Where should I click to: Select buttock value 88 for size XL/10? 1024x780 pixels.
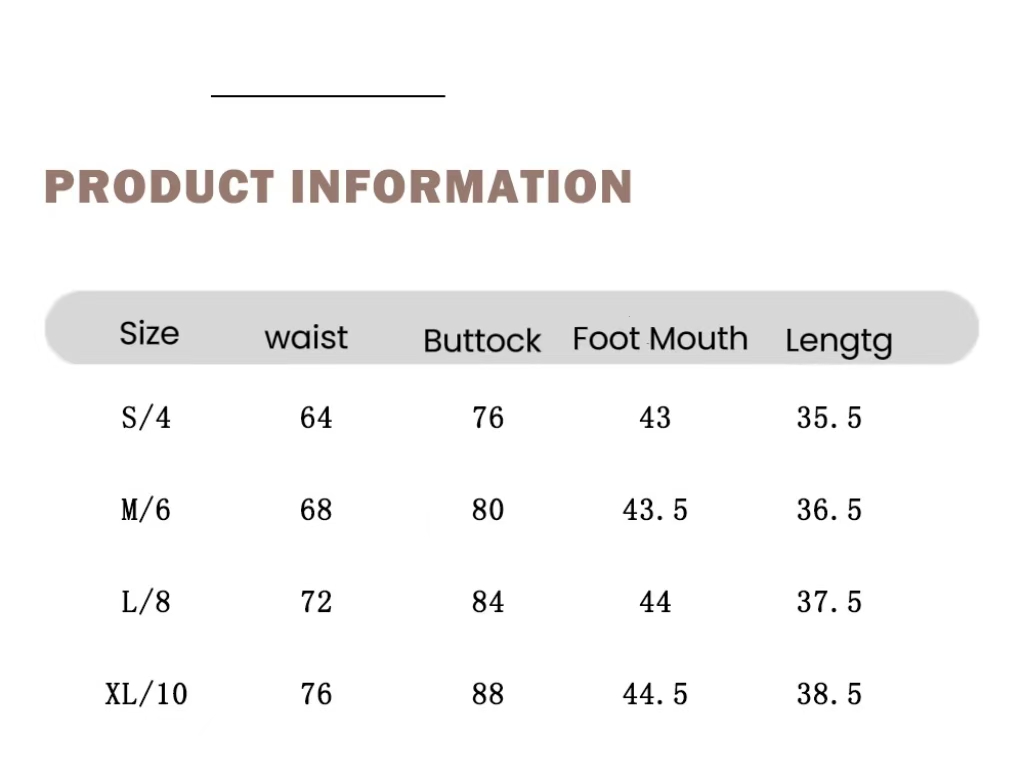[488, 694]
